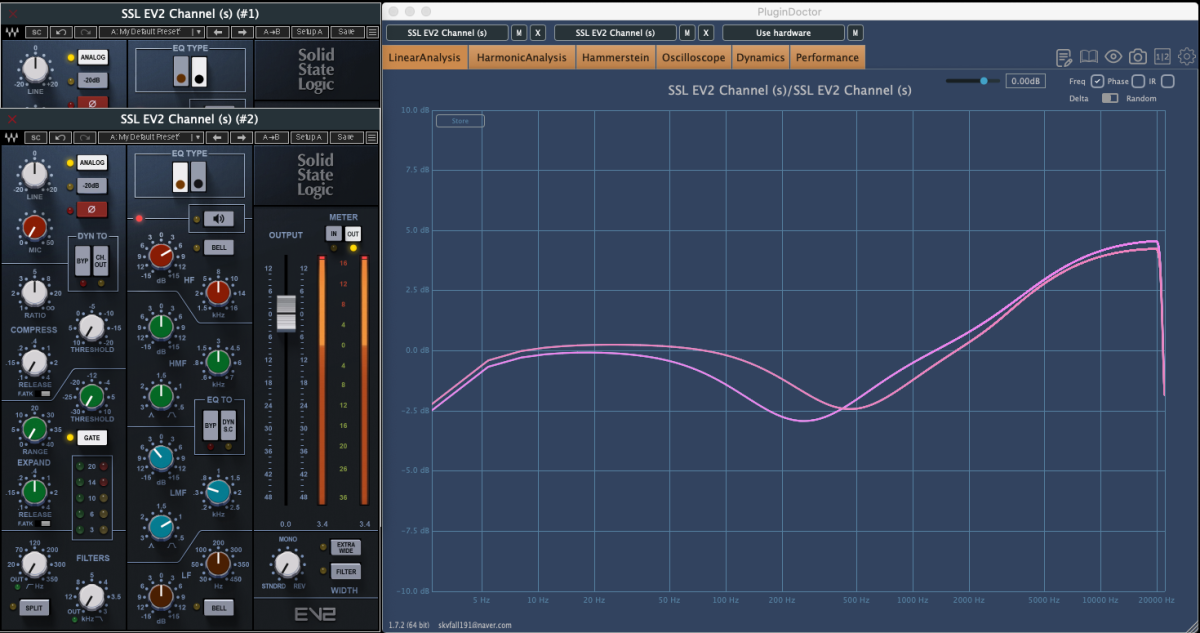Click Save button in SSL EV2 #2
1200x633 pixels.
coord(347,136)
